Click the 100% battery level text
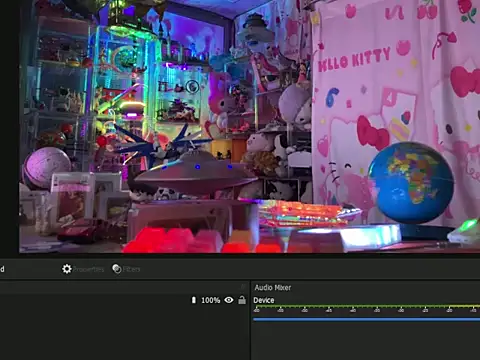This screenshot has width=480, height=360. 211,300
